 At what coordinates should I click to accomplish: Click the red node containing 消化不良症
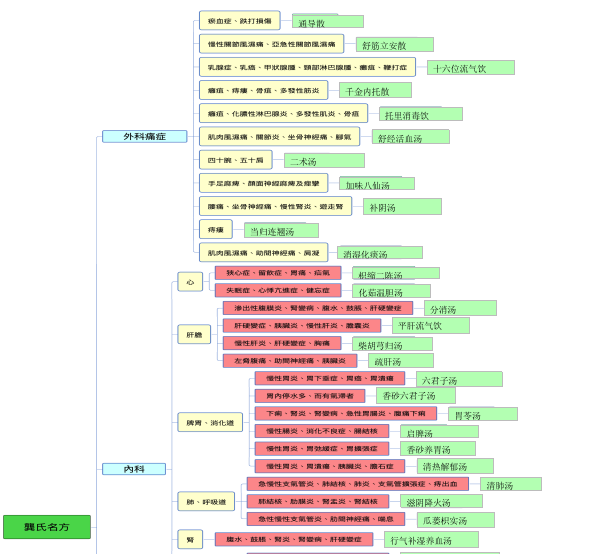coord(322,431)
